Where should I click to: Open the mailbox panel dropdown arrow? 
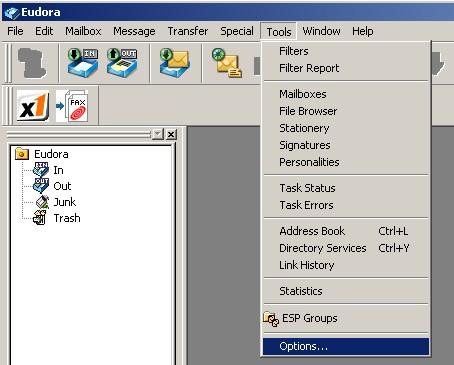pyautogui.click(x=157, y=134)
